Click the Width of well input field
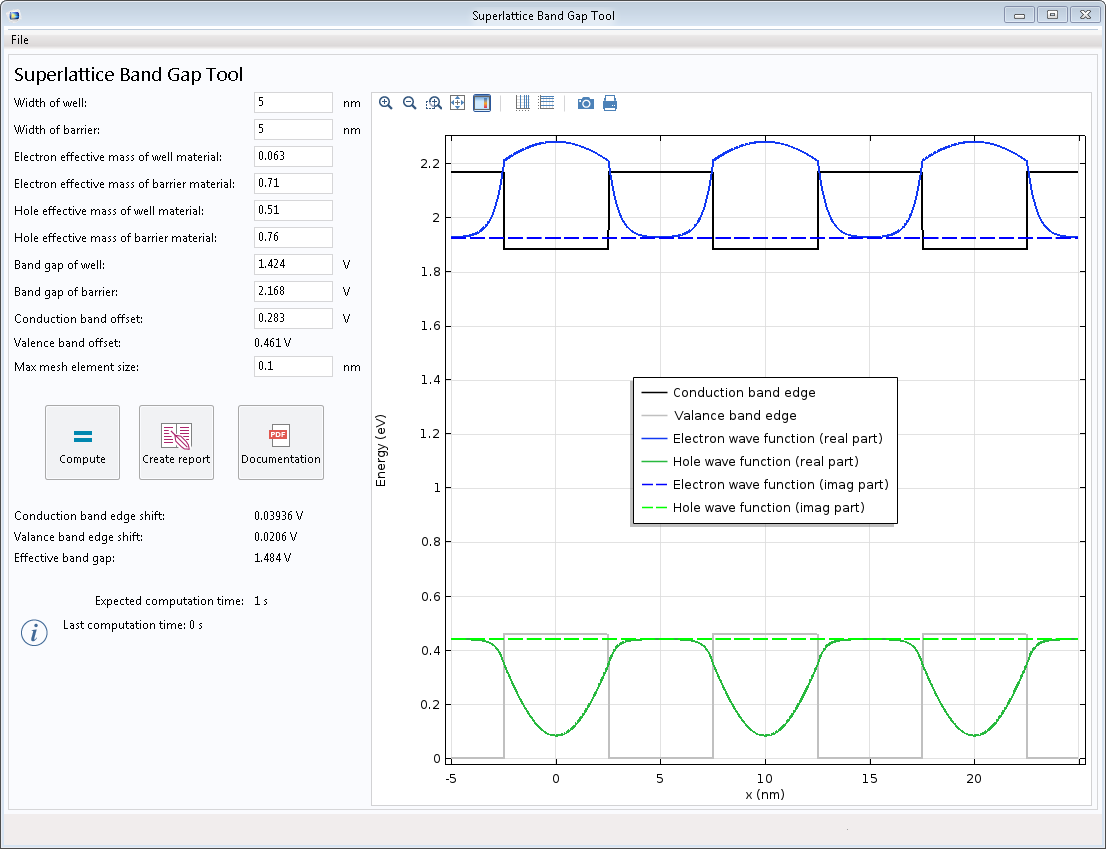 point(293,103)
